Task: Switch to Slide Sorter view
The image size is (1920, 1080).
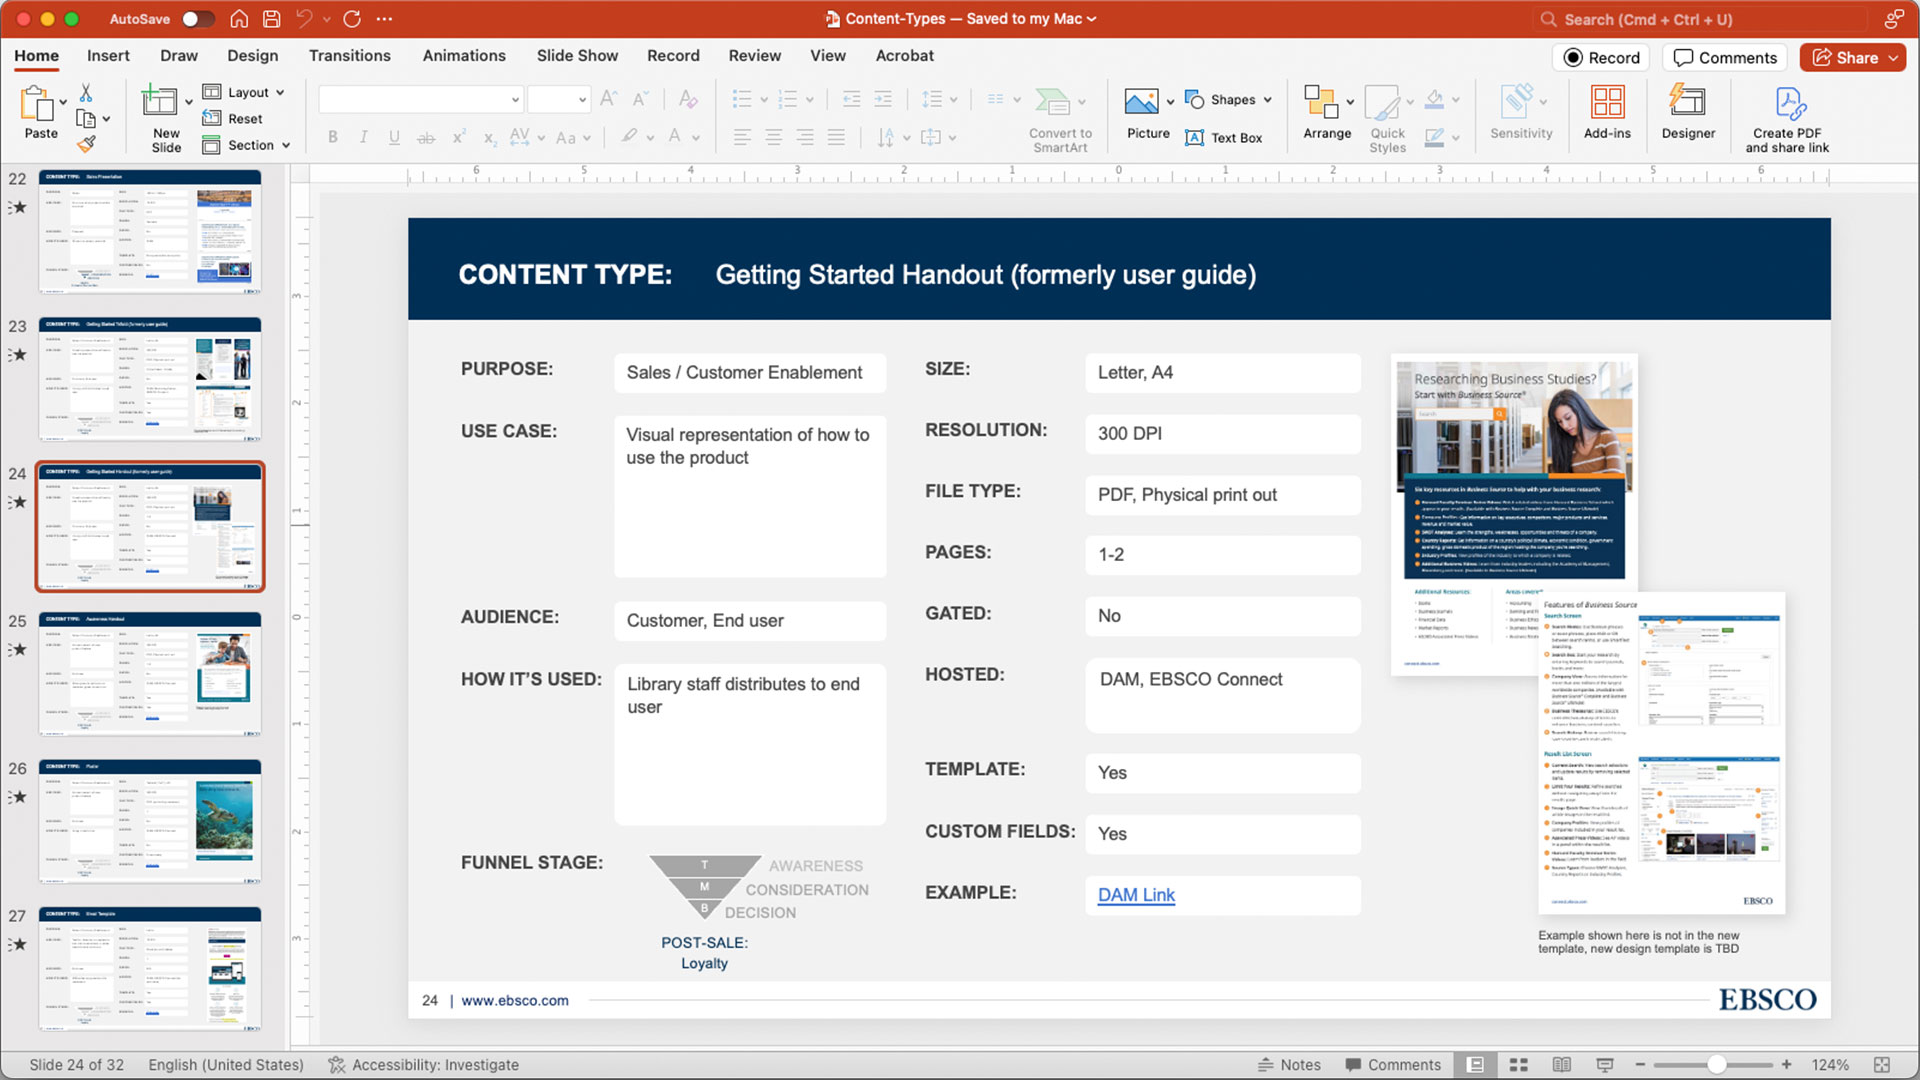Action: pos(1518,1065)
